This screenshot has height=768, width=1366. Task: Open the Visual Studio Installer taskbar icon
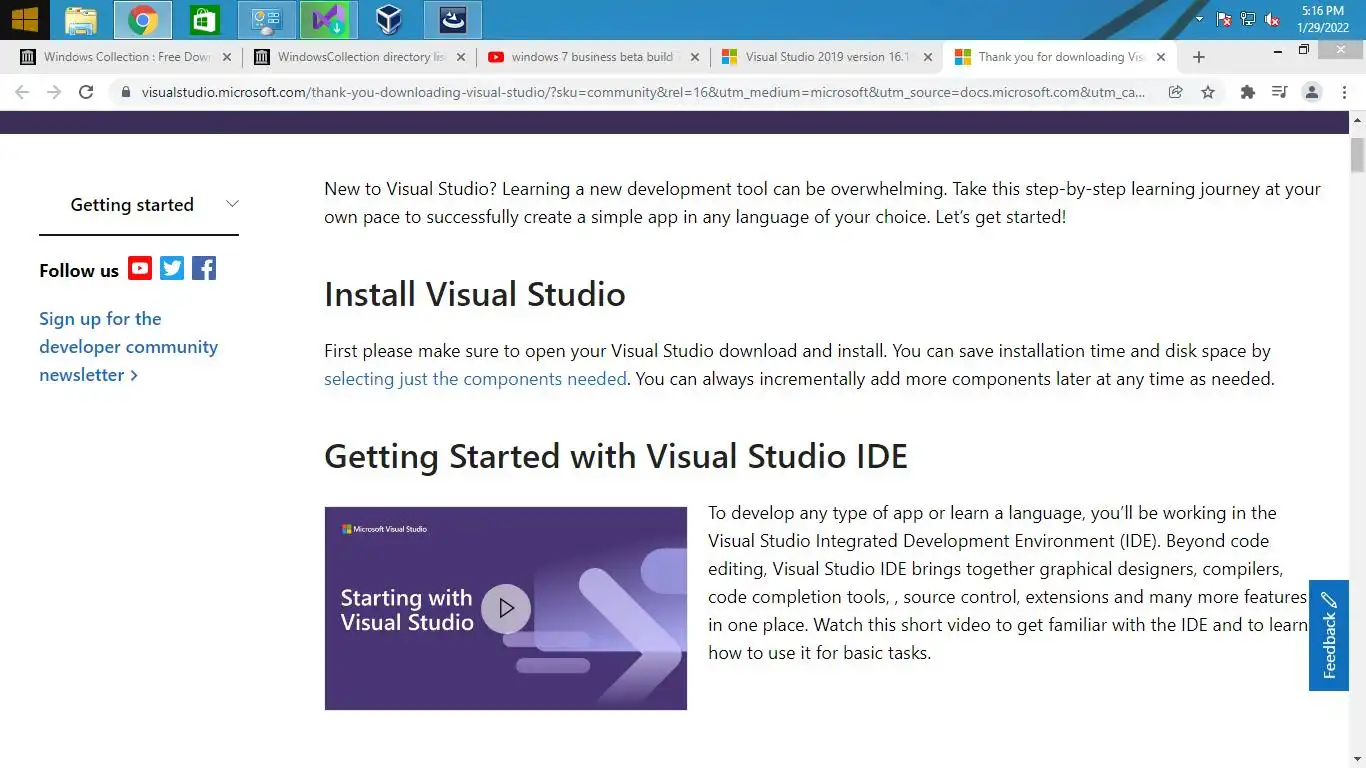coord(329,20)
